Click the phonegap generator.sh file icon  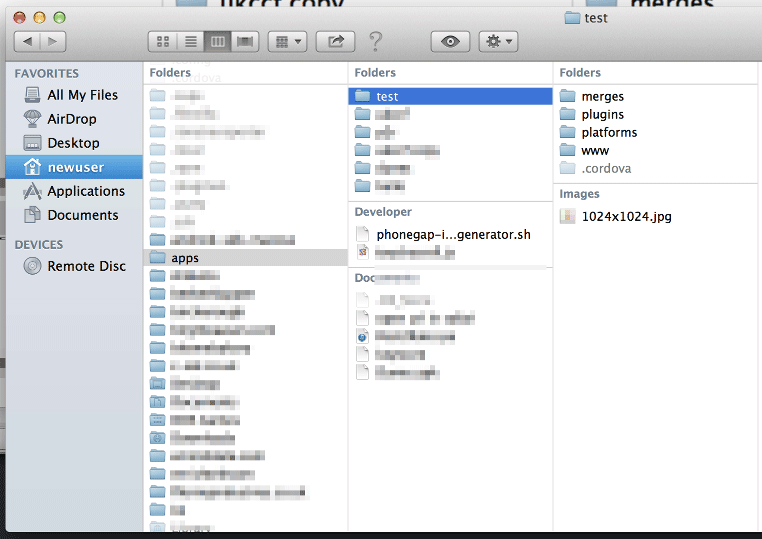363,234
